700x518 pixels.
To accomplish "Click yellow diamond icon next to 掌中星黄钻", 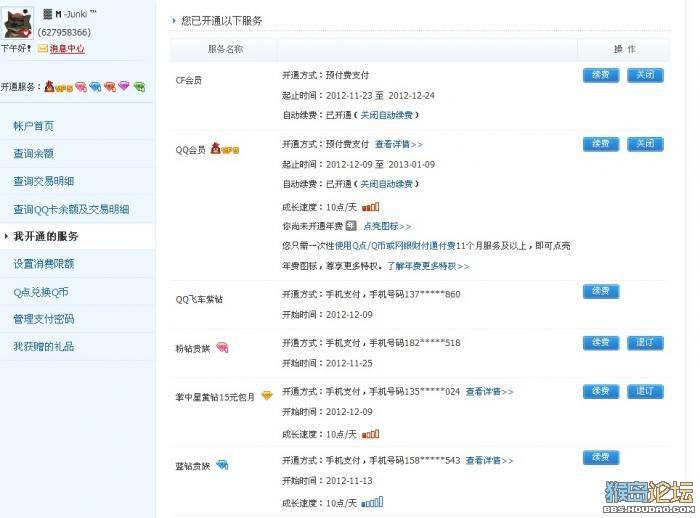I will (267, 395).
